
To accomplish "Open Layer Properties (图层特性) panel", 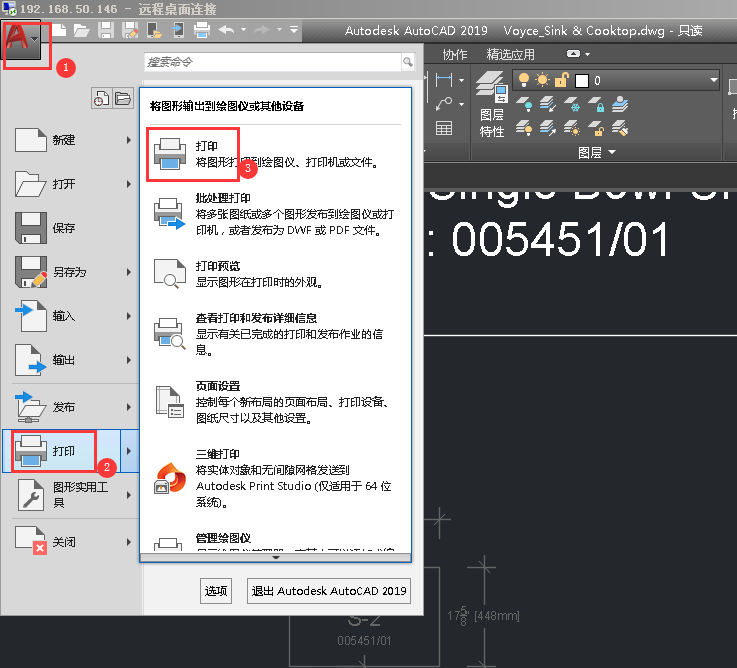I will (x=492, y=106).
